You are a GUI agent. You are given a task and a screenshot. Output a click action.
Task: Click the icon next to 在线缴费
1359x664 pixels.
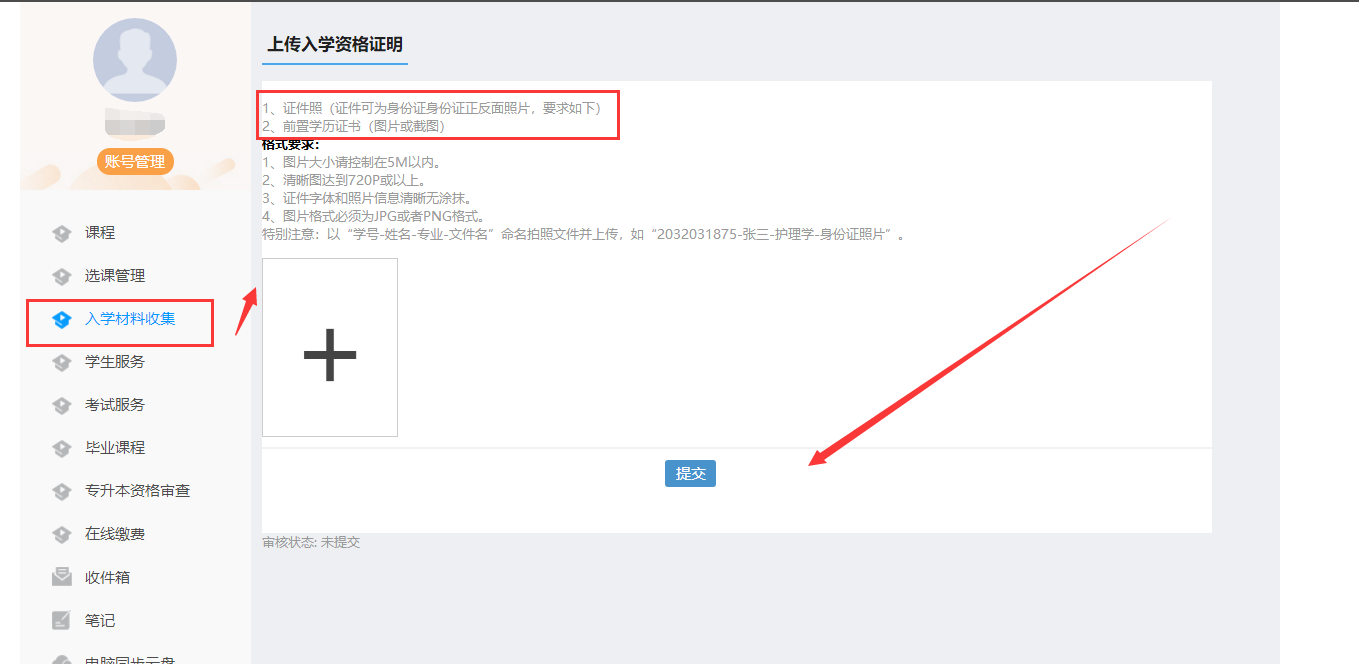point(62,535)
